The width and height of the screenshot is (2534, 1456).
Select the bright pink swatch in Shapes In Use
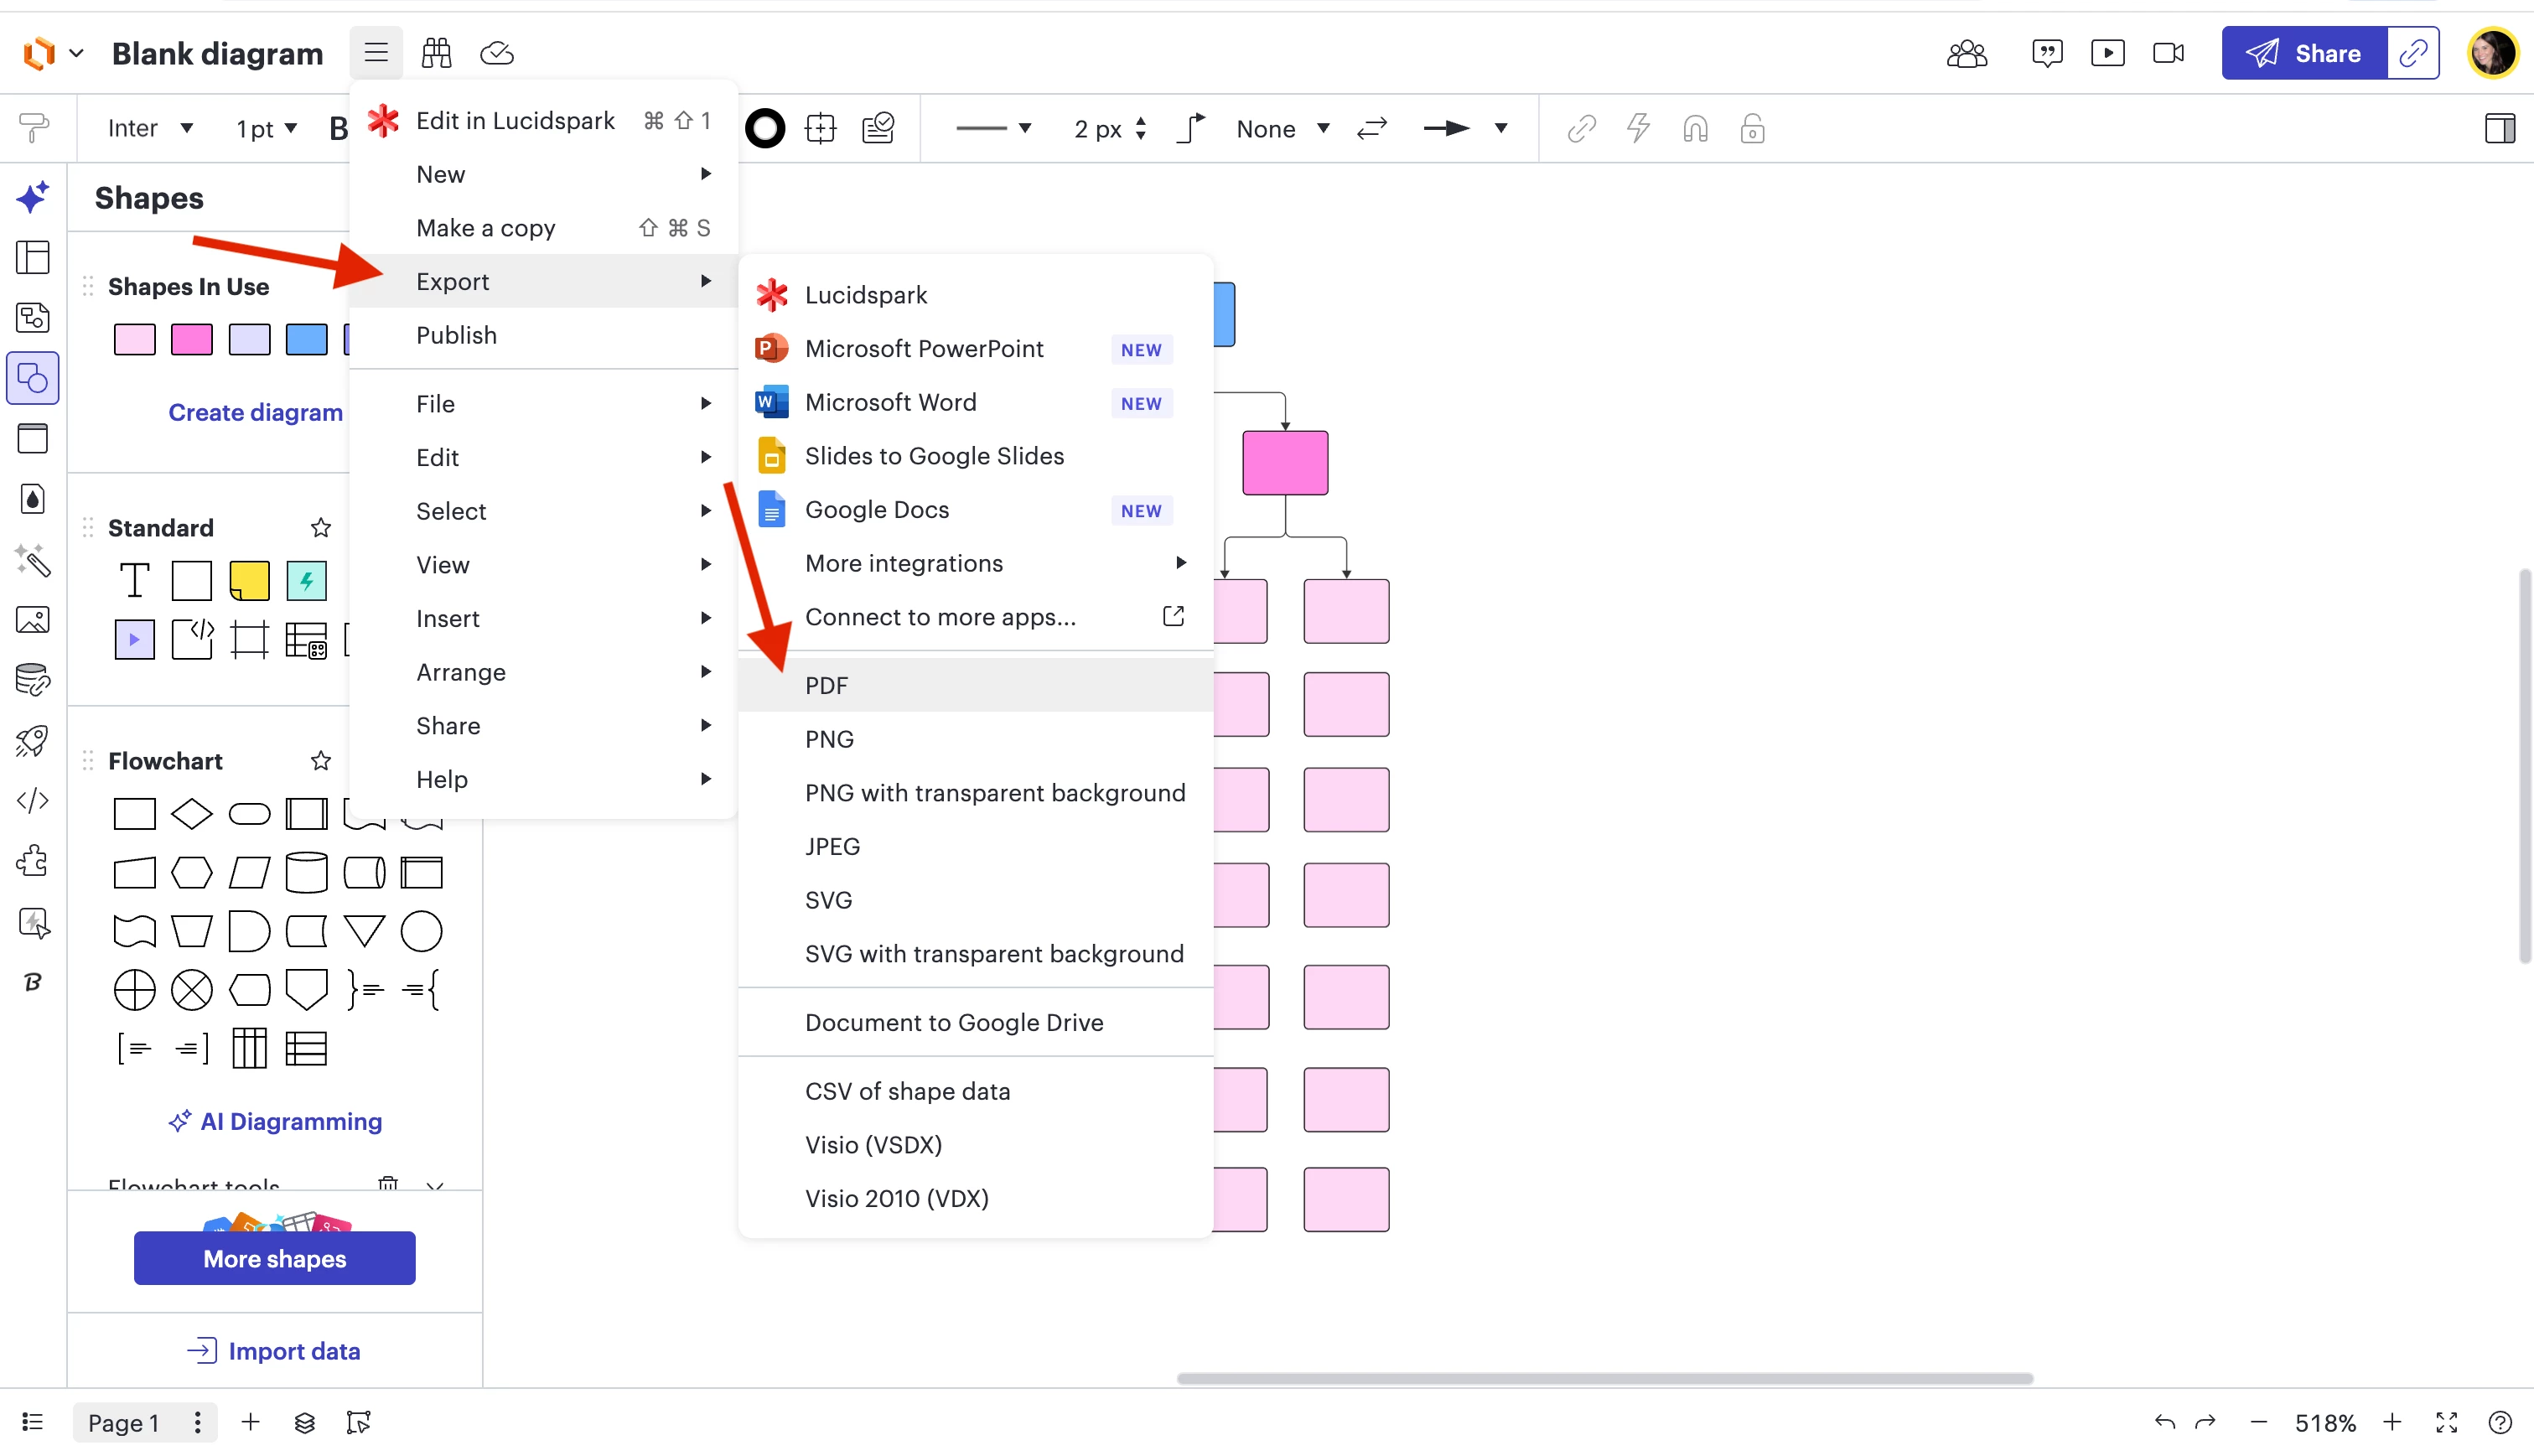click(191, 340)
